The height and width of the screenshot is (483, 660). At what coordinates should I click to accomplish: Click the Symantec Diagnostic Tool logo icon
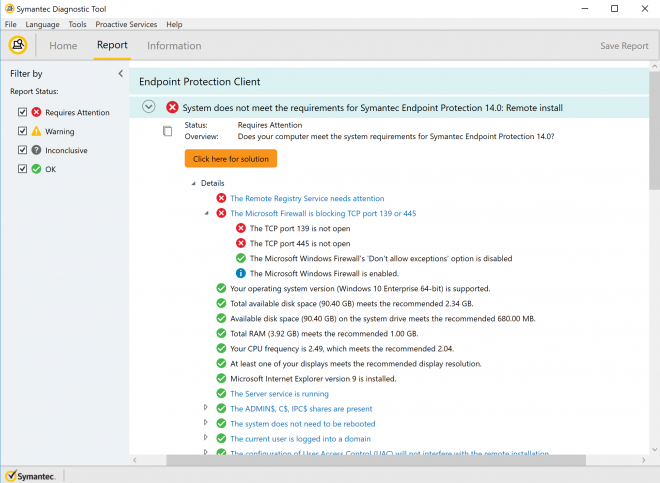point(18,45)
